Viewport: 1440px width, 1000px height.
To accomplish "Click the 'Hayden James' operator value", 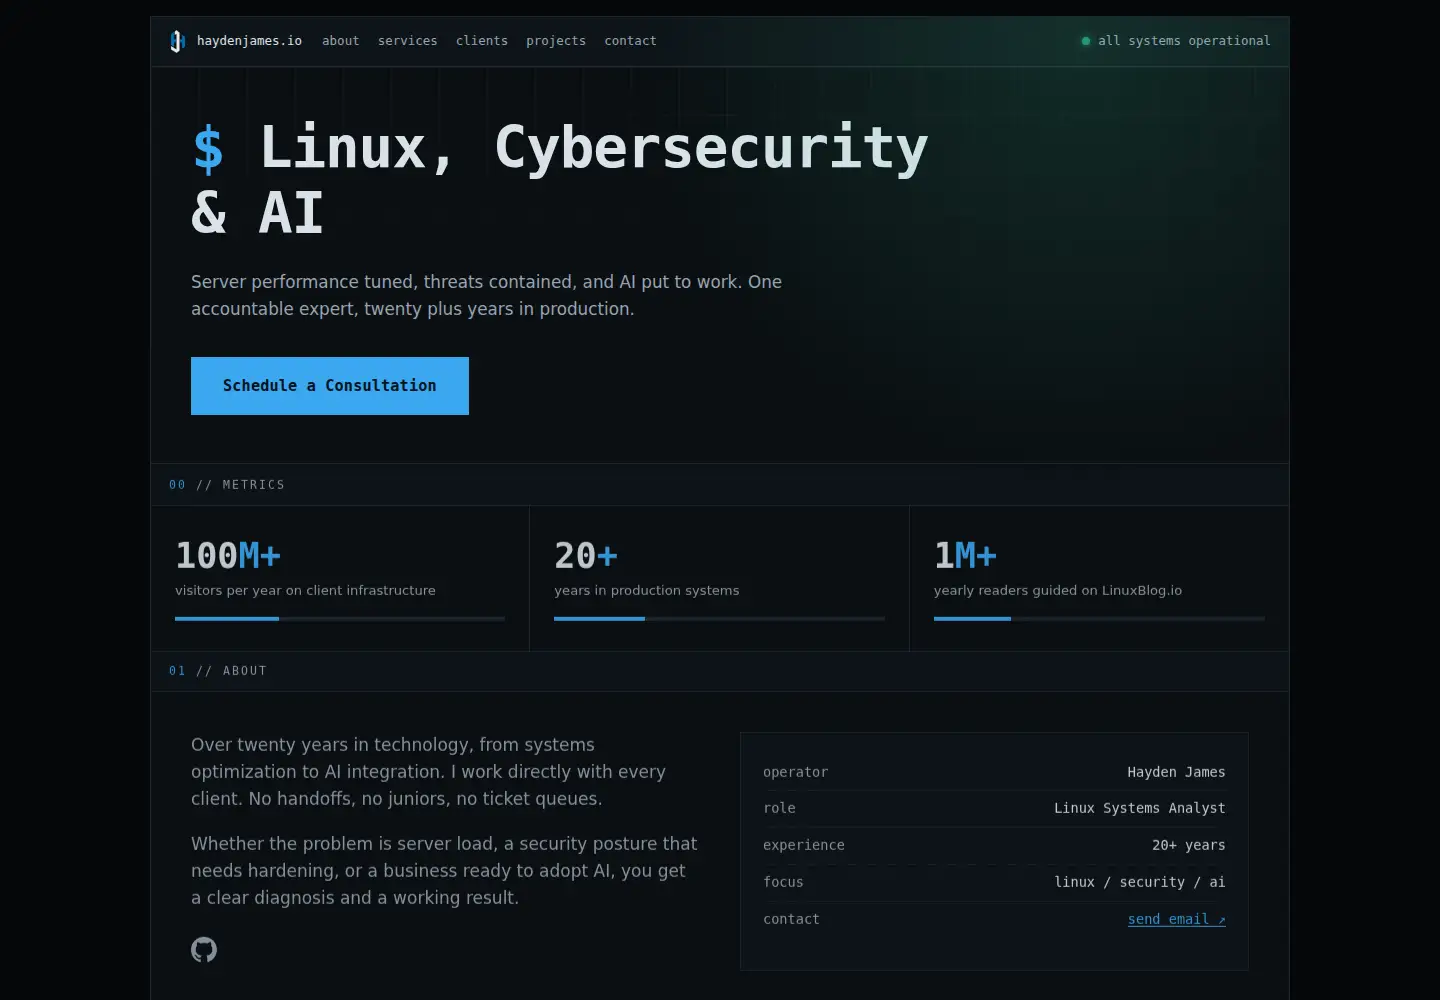I will point(1176,772).
